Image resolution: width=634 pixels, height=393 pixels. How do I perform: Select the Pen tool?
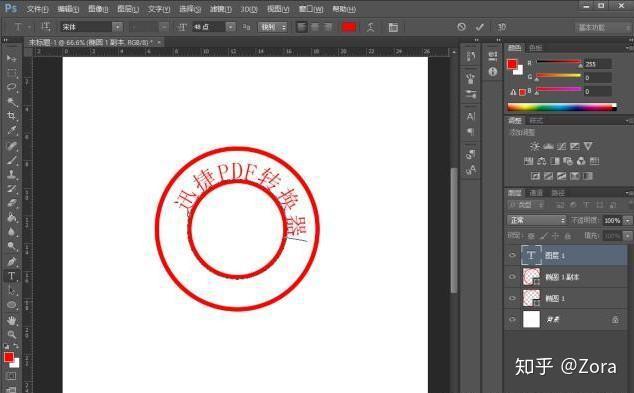(11, 262)
